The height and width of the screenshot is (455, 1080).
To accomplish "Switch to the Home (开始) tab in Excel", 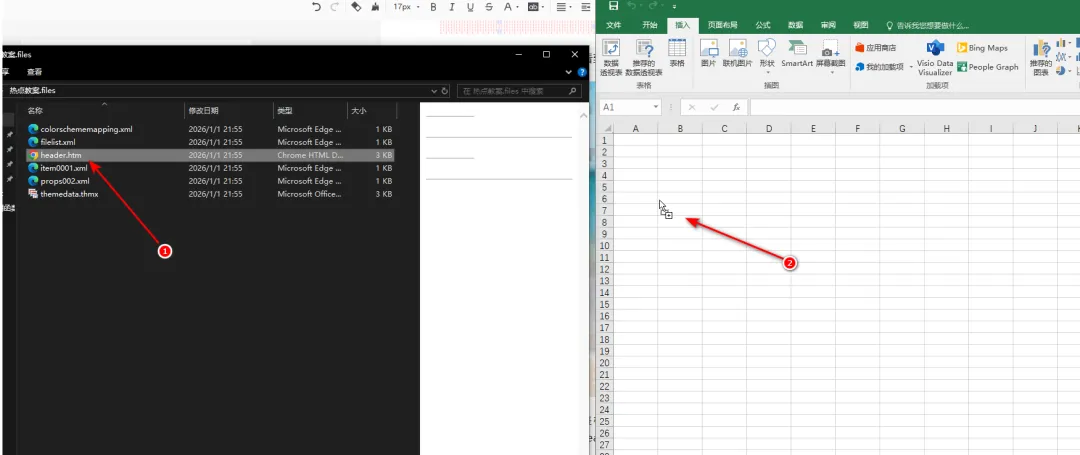I will [x=650, y=25].
